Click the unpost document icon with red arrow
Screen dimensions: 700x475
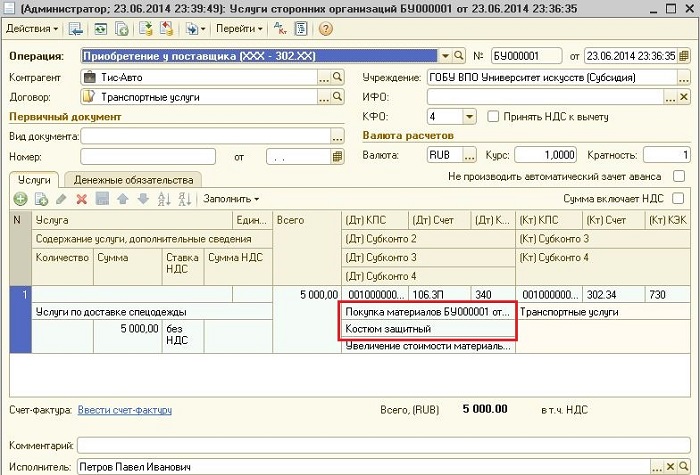[167, 29]
